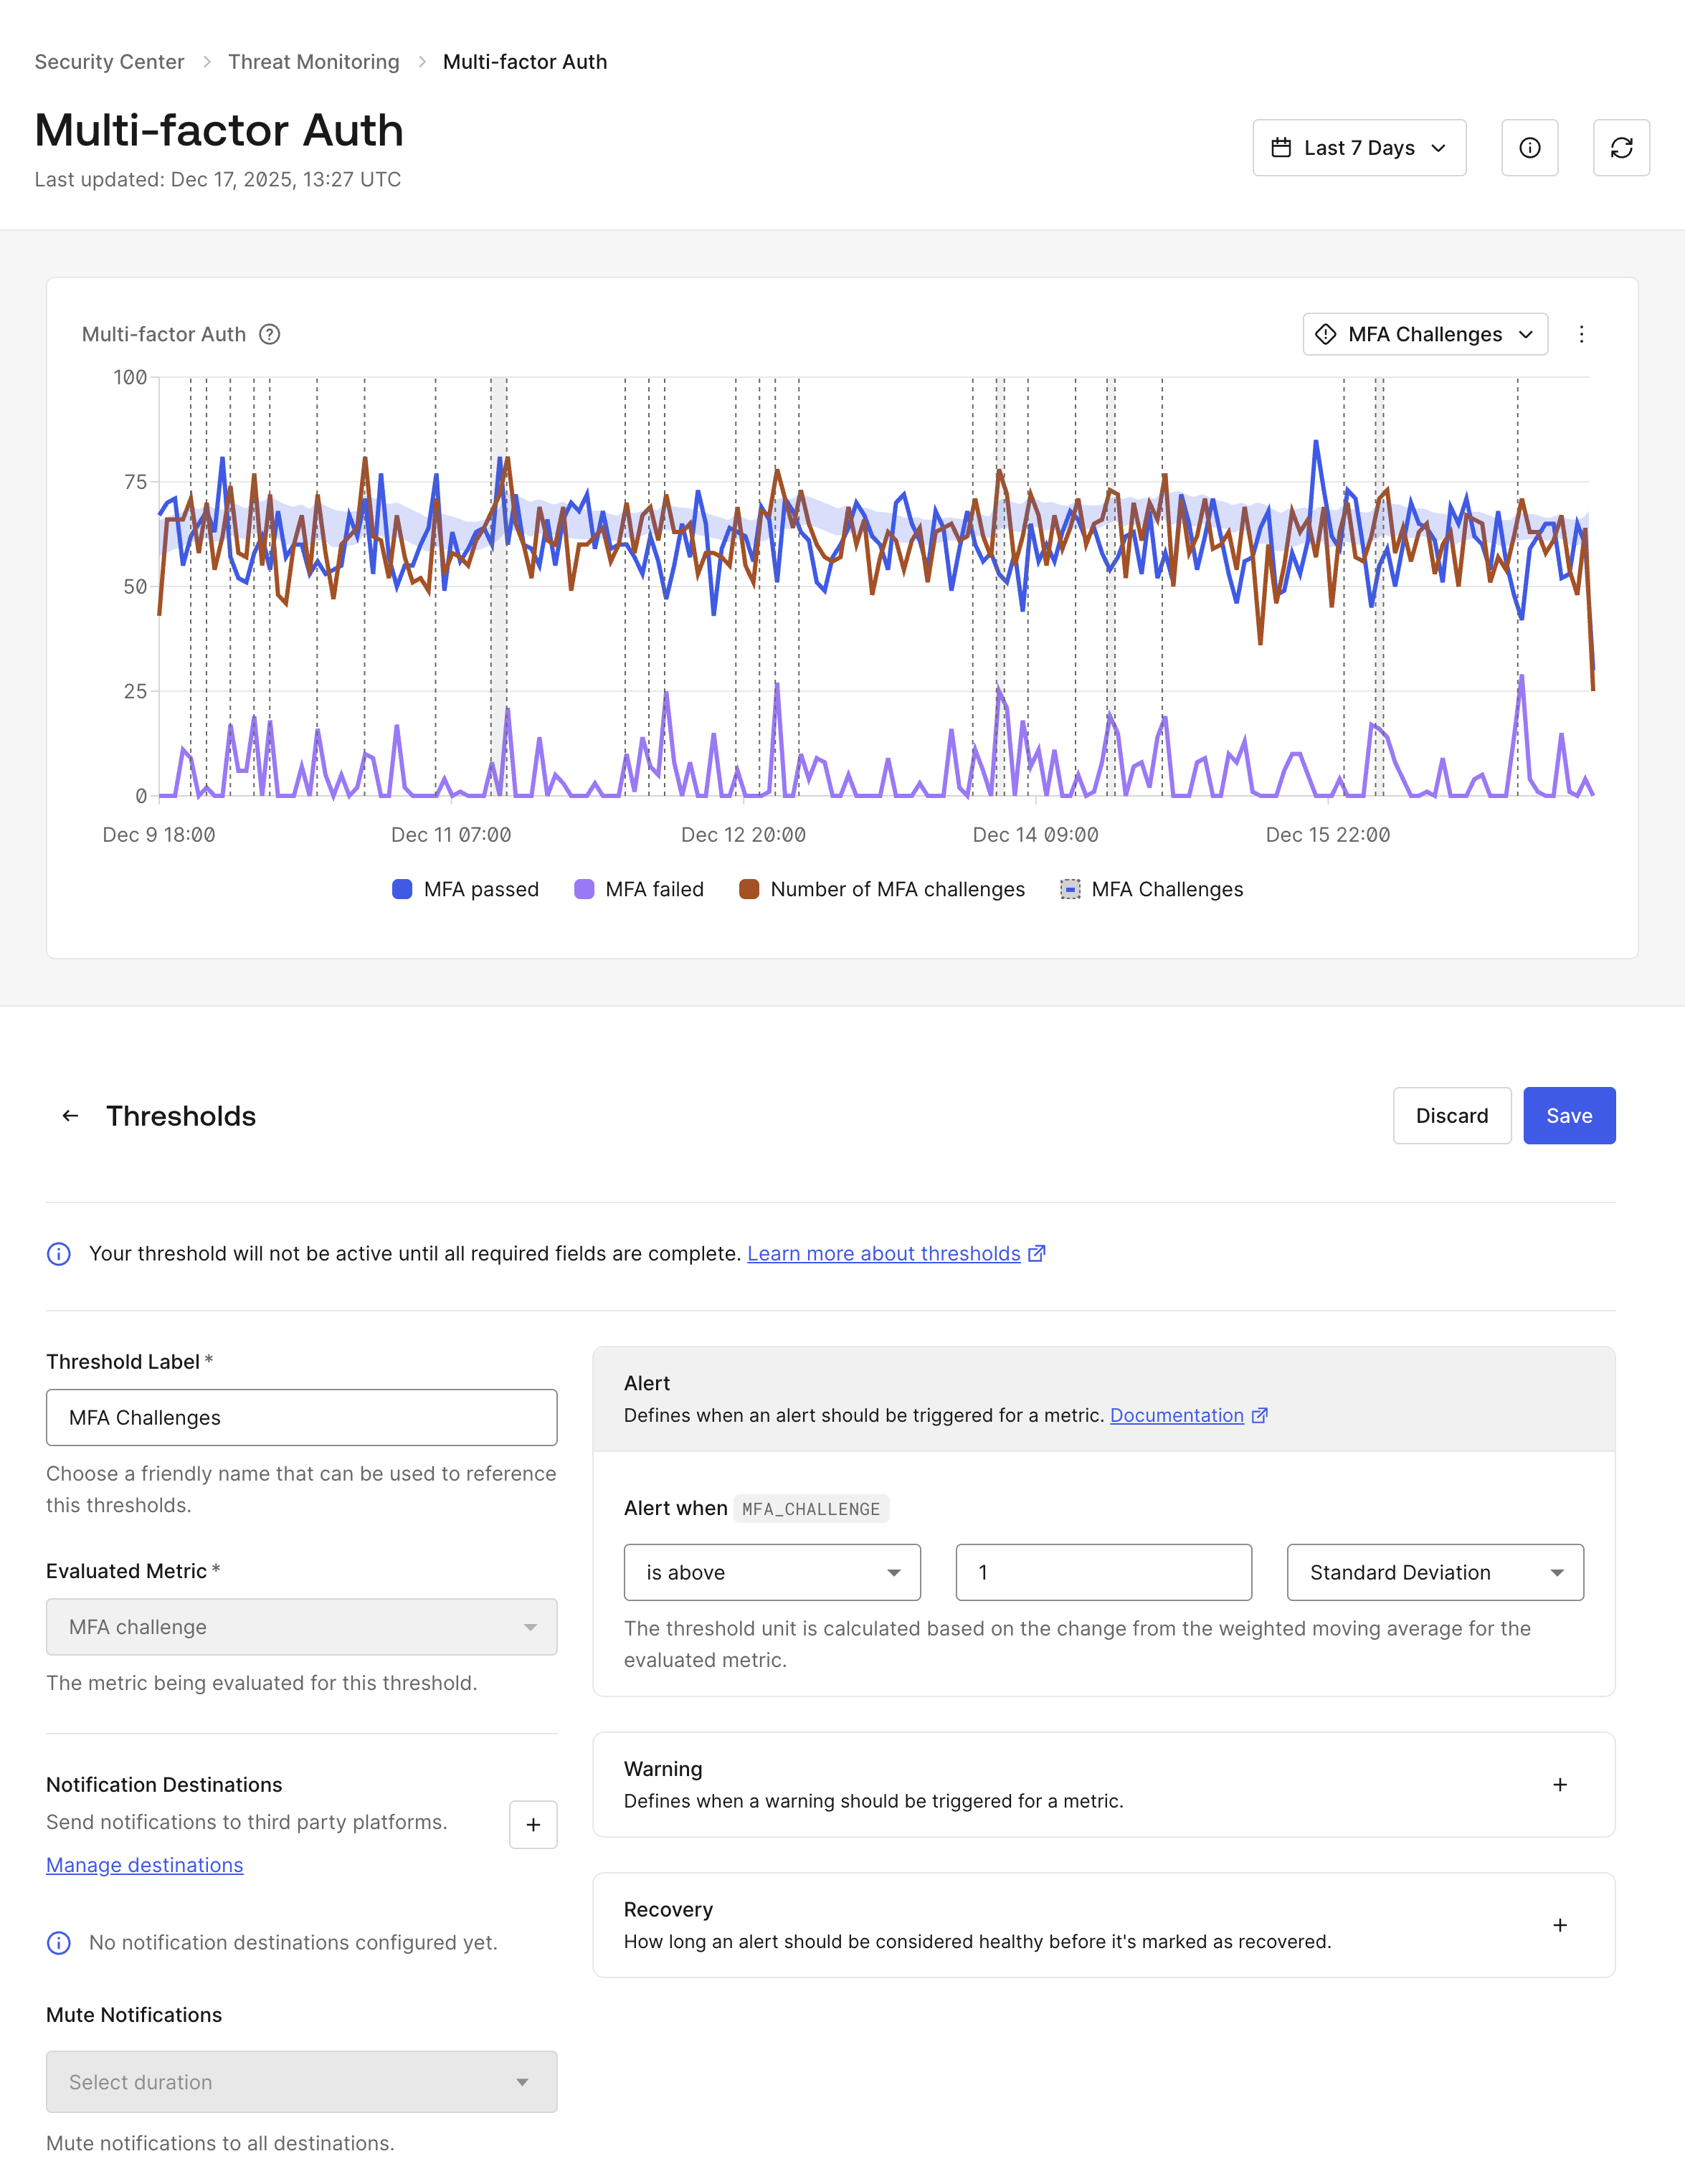The height and width of the screenshot is (2184, 1685).
Task: Open the Evaluated Metric MFA challenge dropdown
Action: click(301, 1627)
